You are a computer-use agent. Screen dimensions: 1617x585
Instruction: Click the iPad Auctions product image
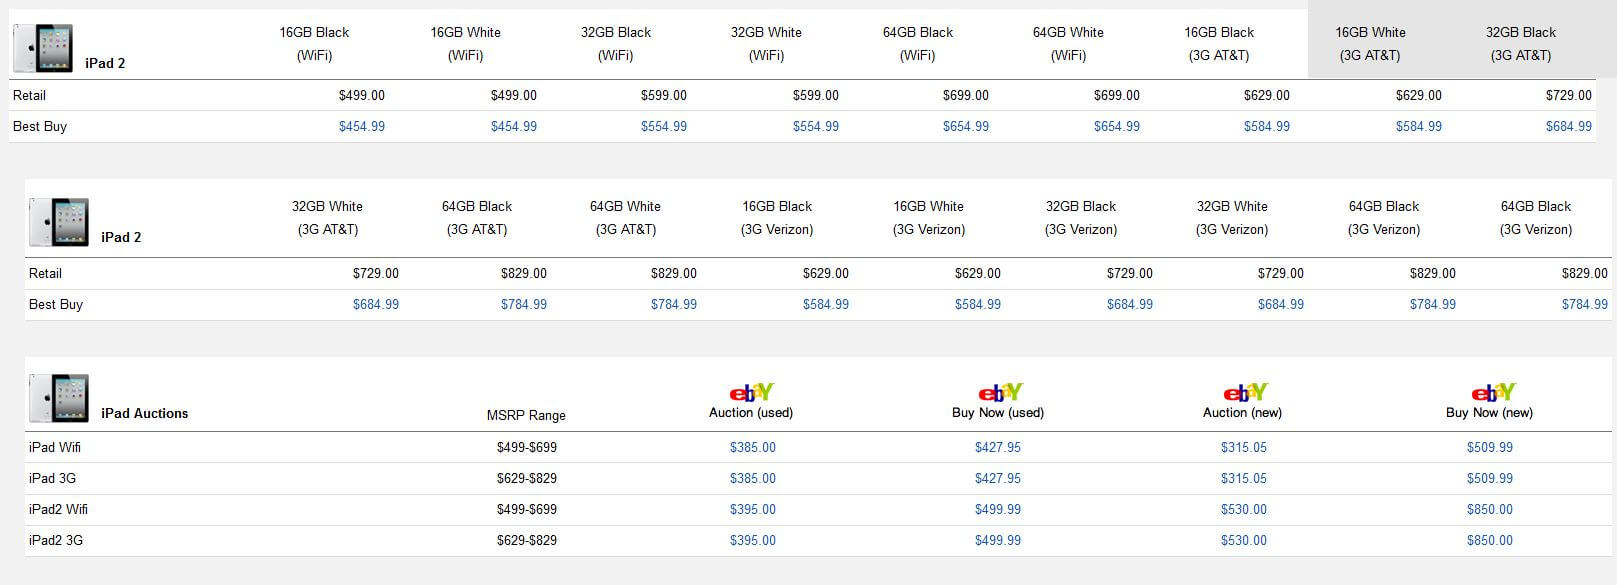(x=59, y=398)
